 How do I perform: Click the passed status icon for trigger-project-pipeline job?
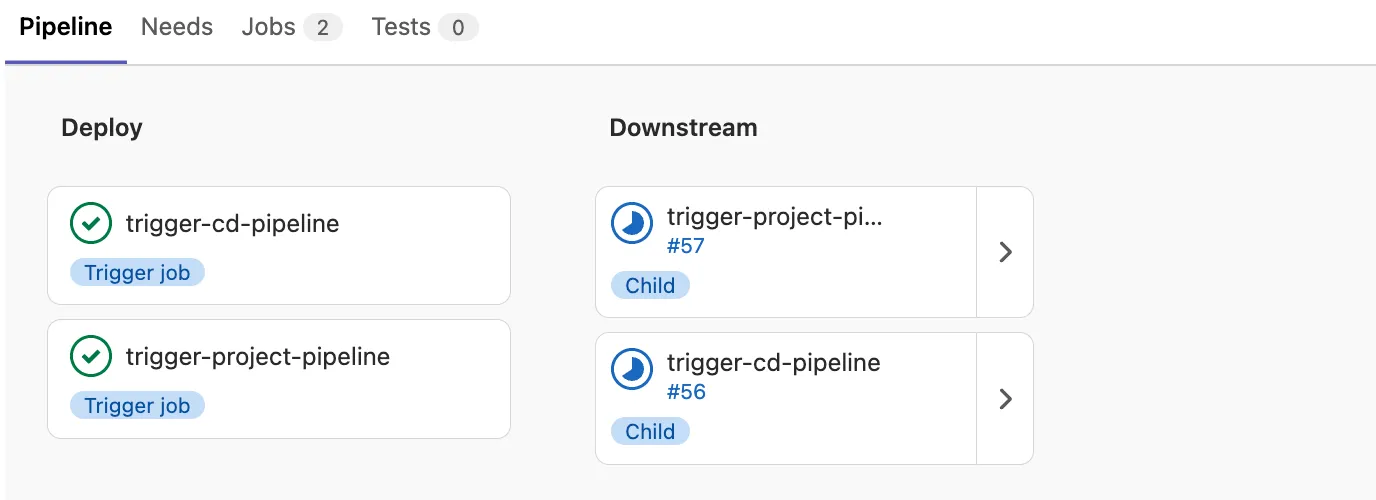[x=91, y=356]
